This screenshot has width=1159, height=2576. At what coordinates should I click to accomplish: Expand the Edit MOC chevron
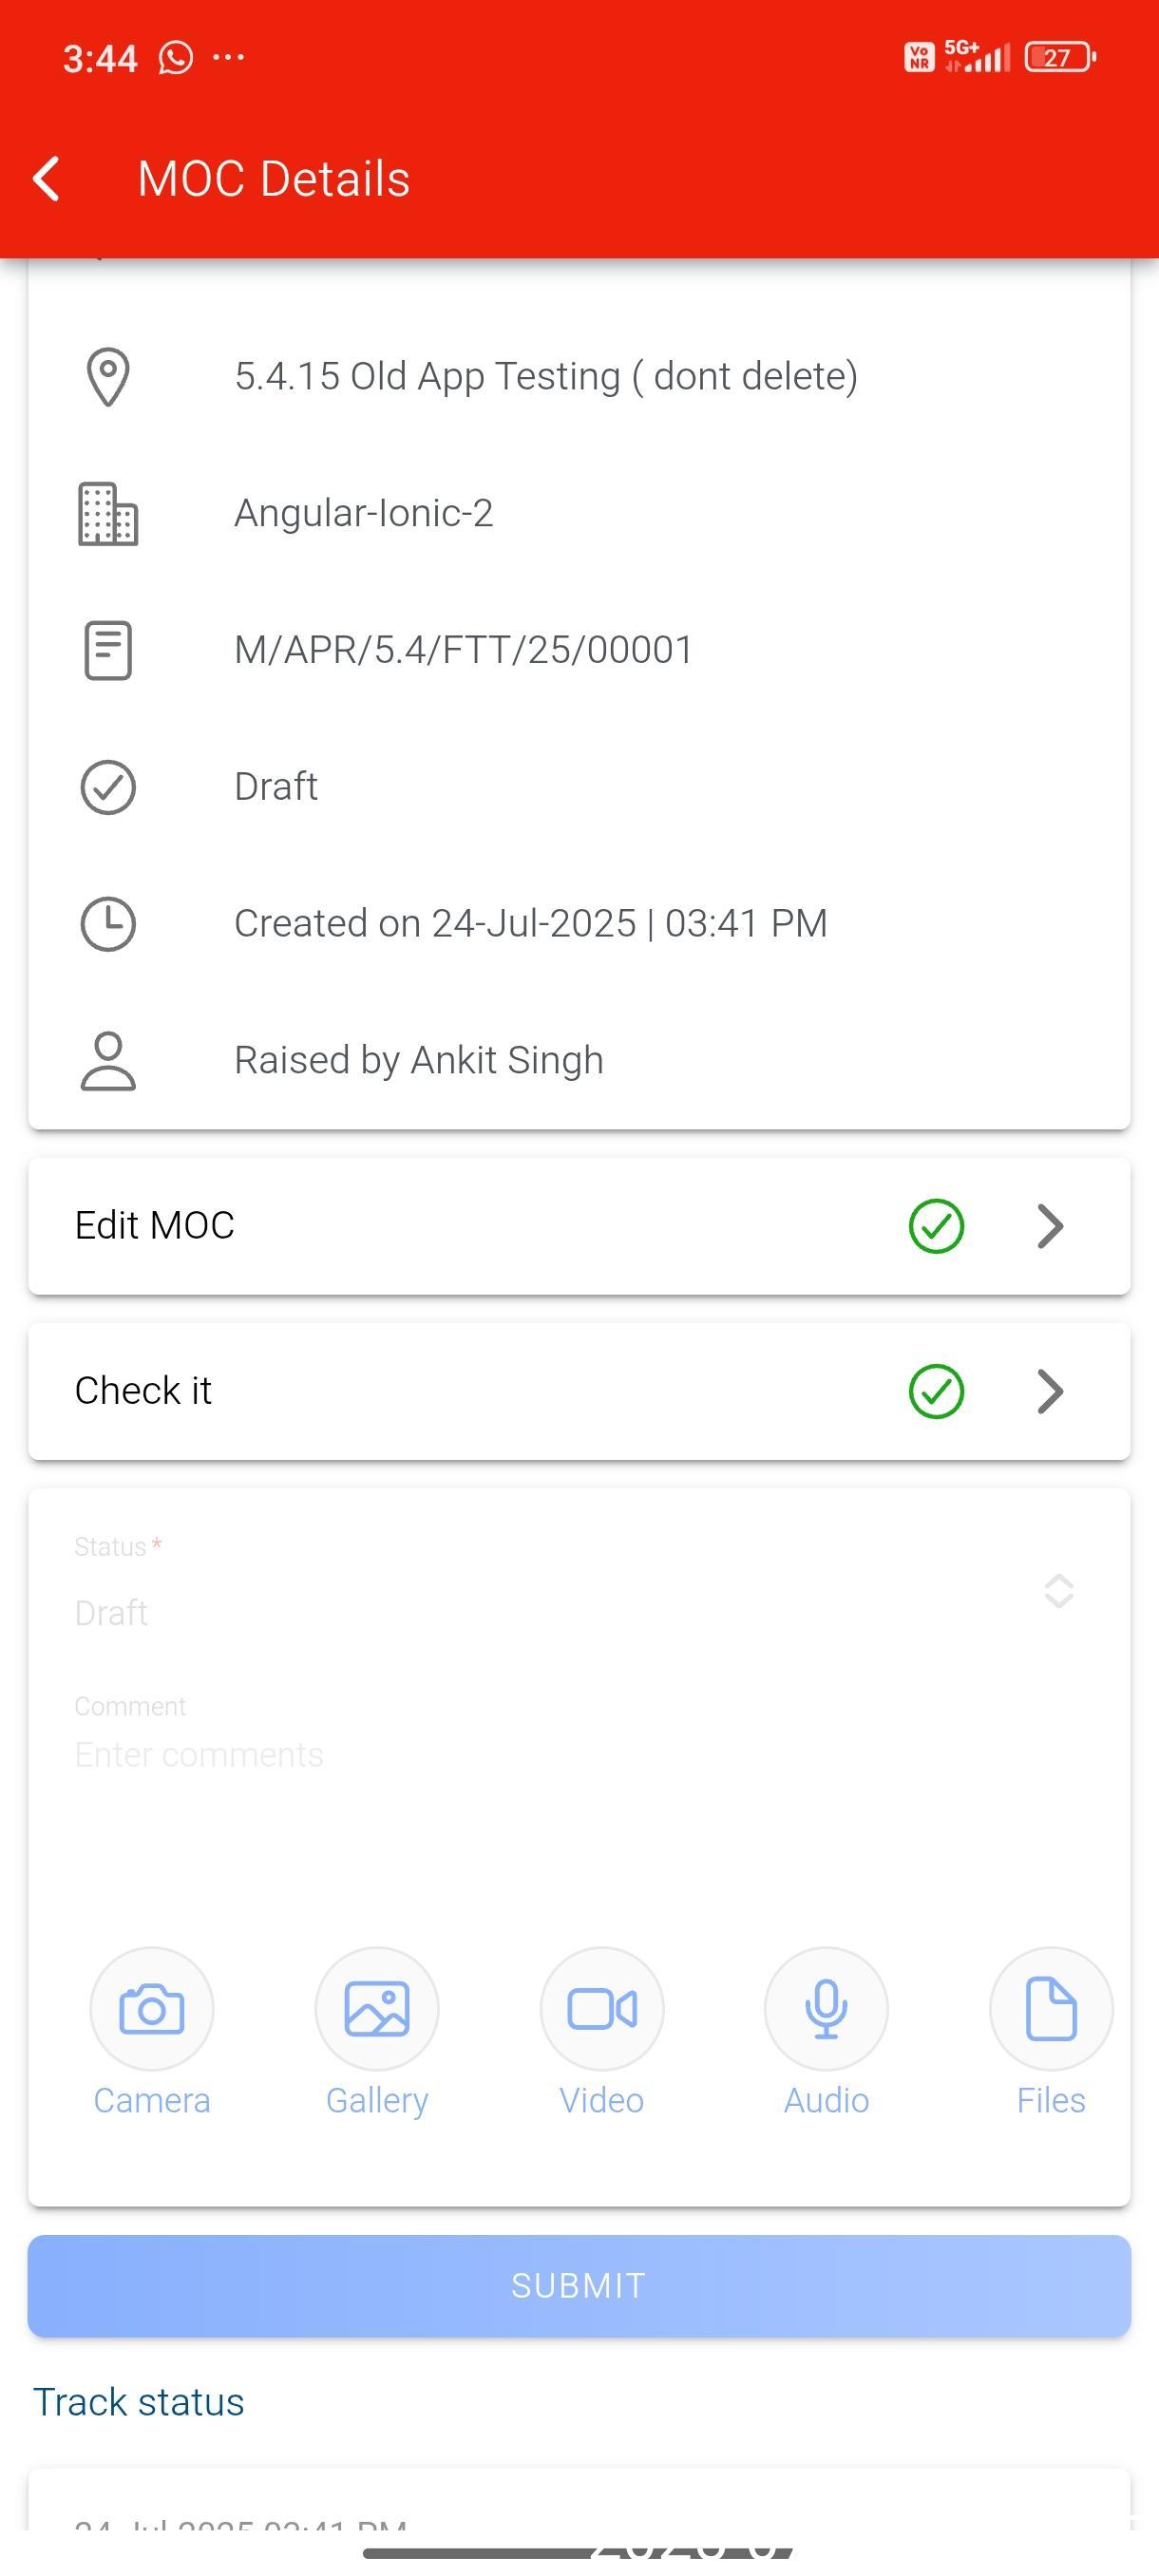point(1050,1226)
